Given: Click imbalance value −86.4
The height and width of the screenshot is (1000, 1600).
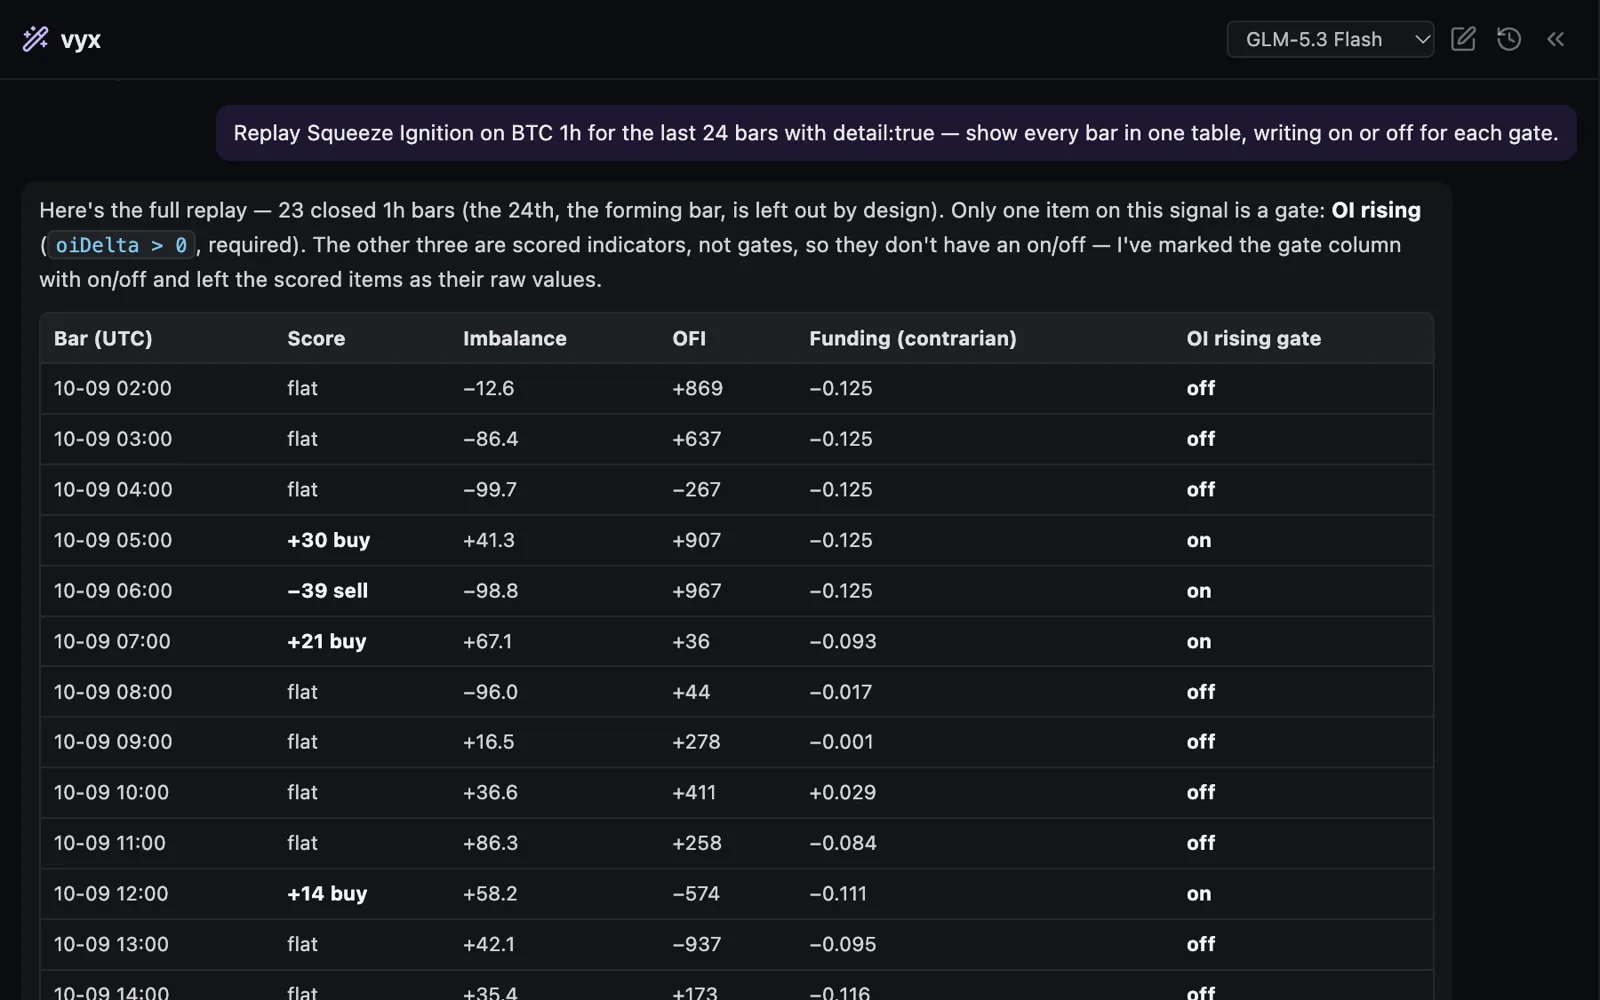Looking at the screenshot, I should click(491, 439).
